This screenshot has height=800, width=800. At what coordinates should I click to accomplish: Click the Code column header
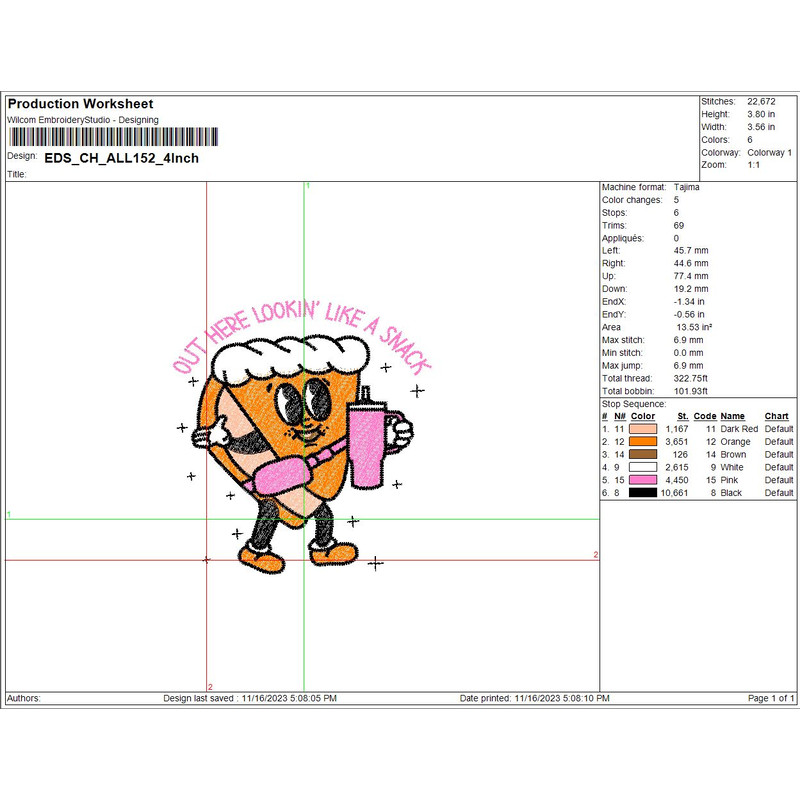[705, 416]
